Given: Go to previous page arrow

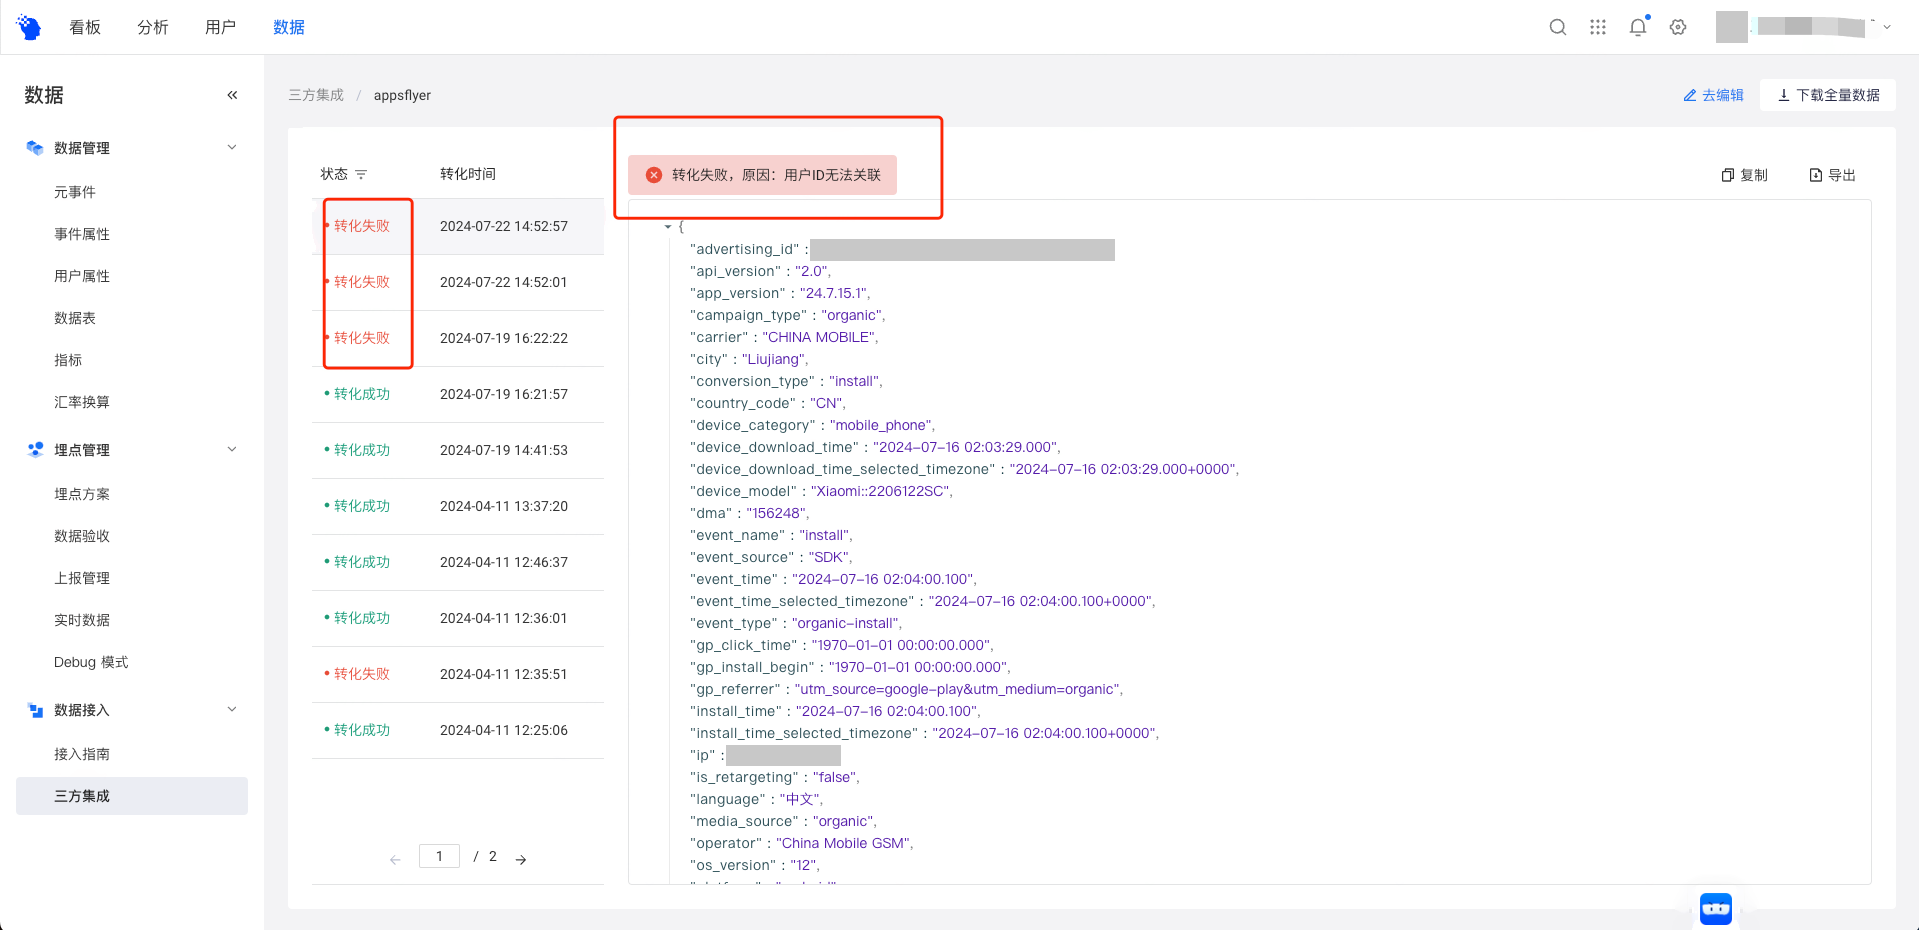Looking at the screenshot, I should click(395, 859).
